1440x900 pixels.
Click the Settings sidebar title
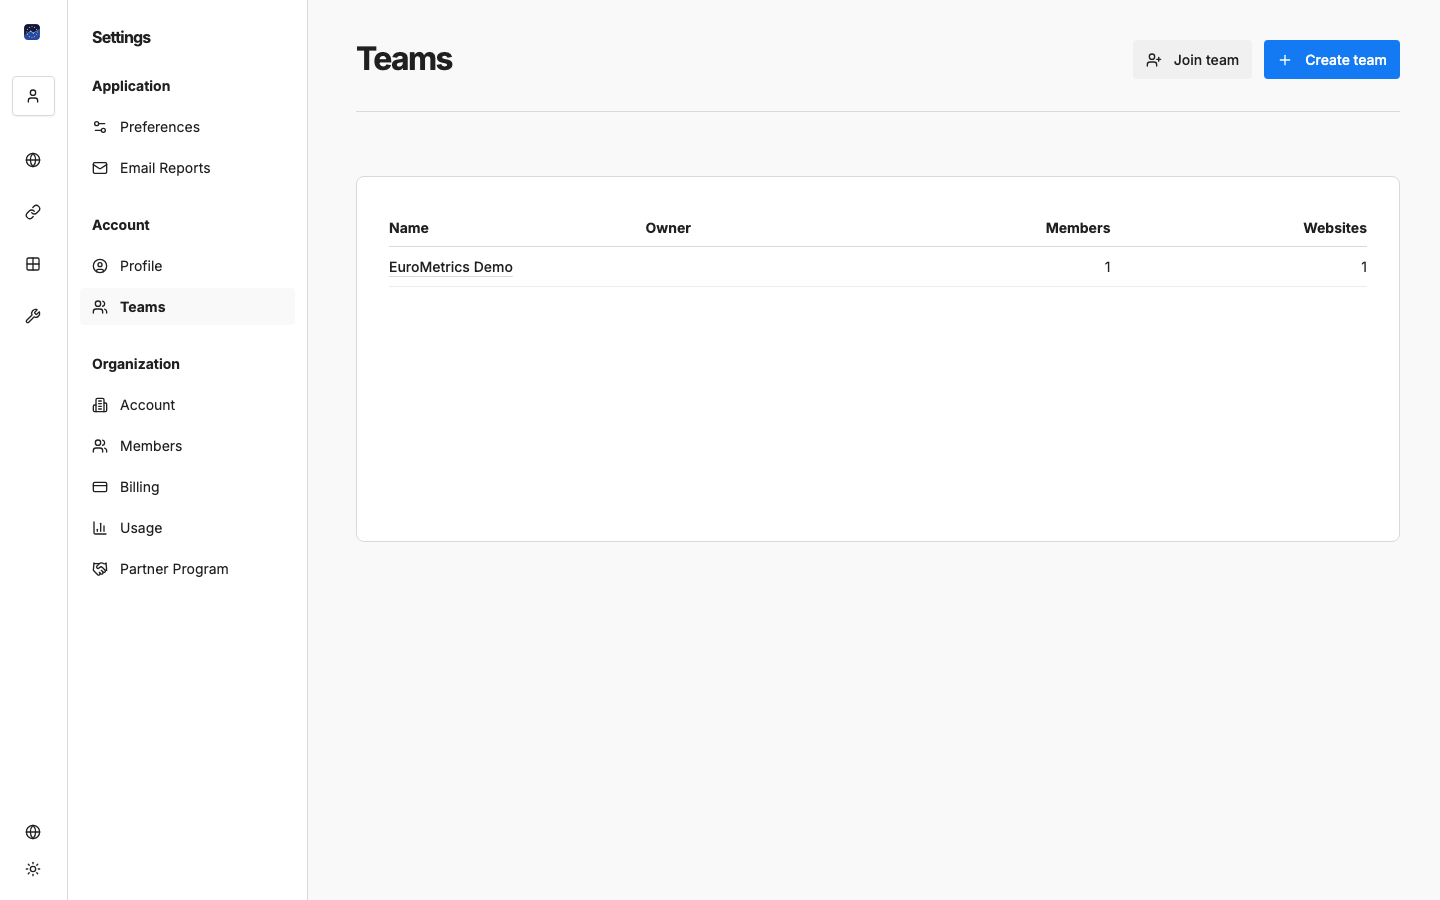[x=121, y=37]
